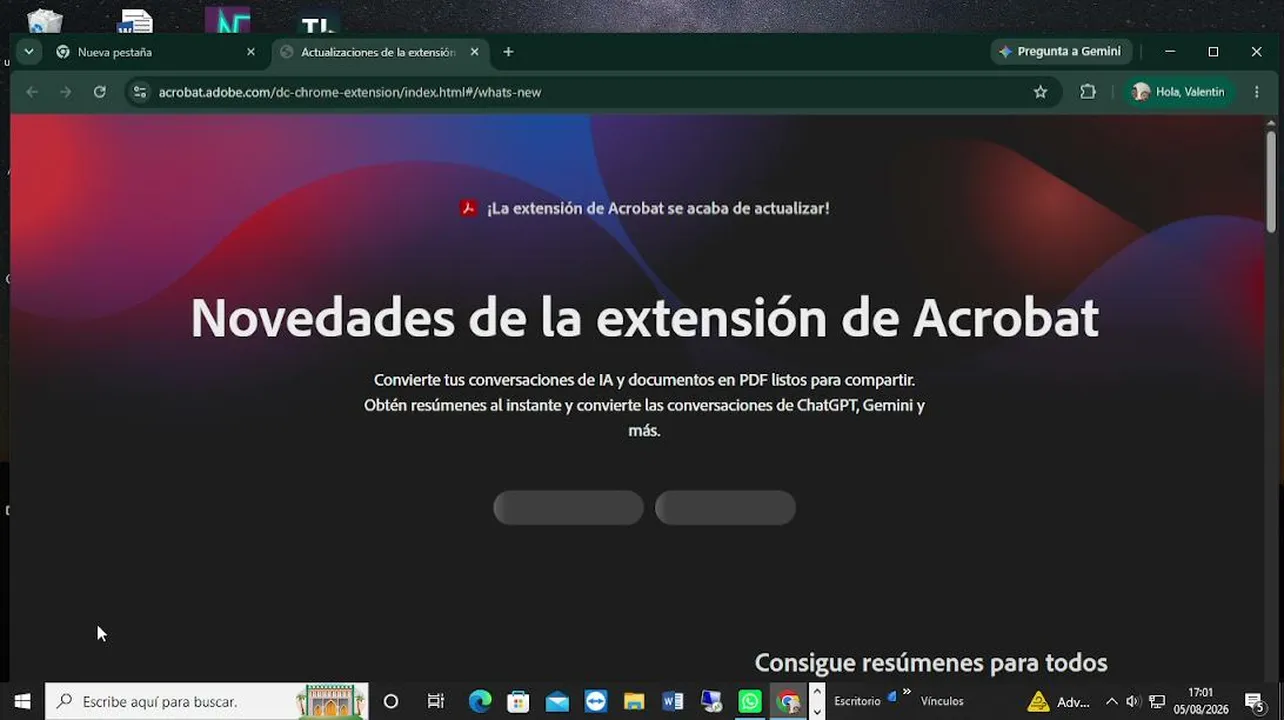This screenshot has width=1284, height=720.
Task: Open a new tab with the plus button
Action: (x=508, y=52)
